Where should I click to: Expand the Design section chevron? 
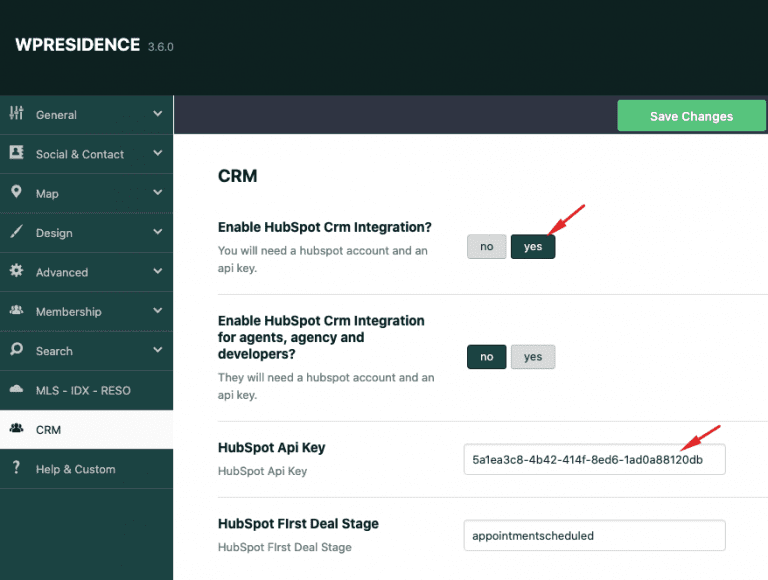coord(158,232)
